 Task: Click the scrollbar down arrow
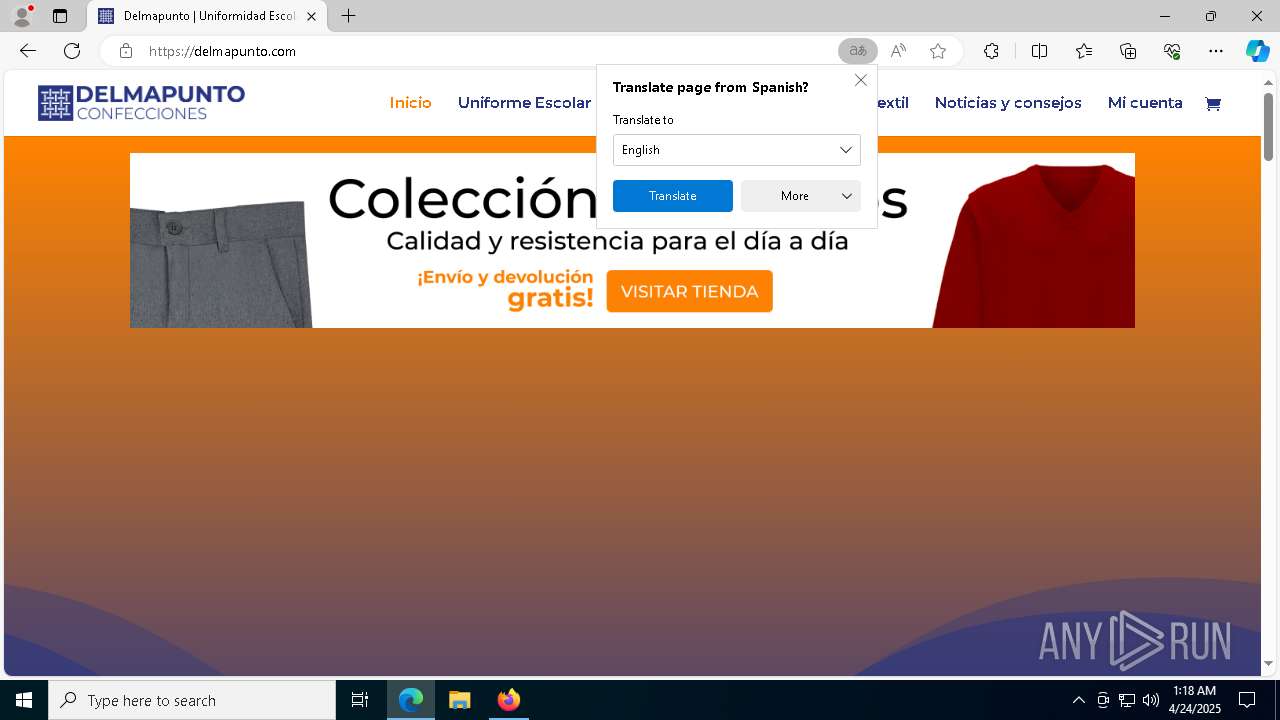tap(1268, 664)
